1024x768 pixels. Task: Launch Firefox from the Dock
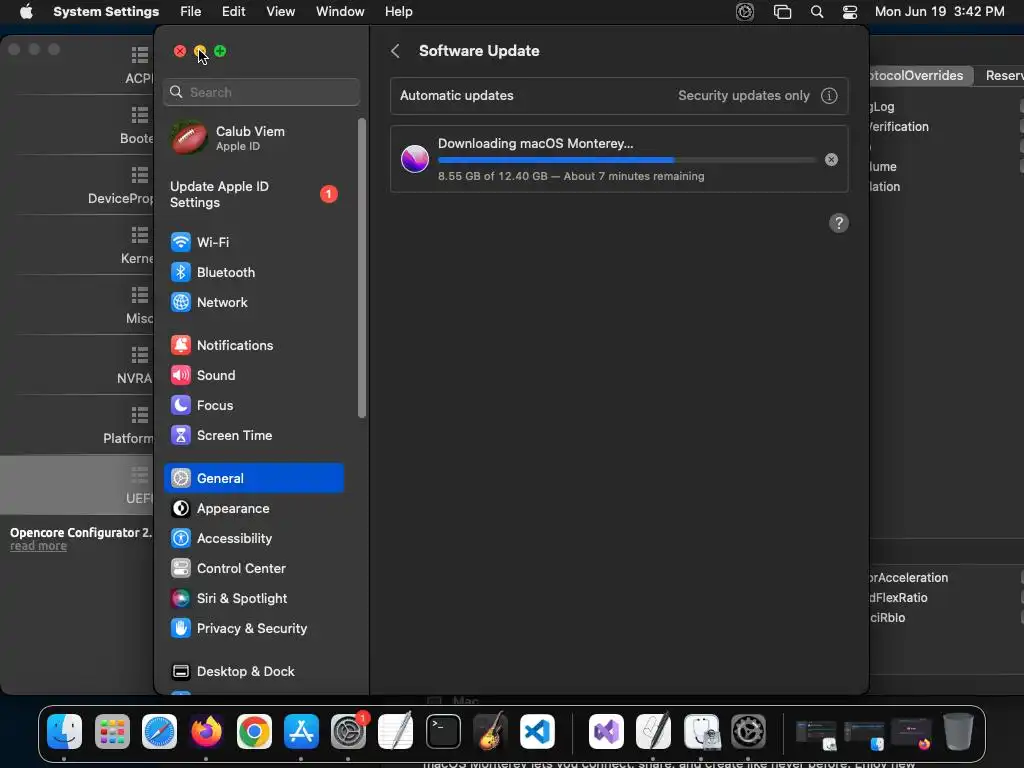pos(206,731)
